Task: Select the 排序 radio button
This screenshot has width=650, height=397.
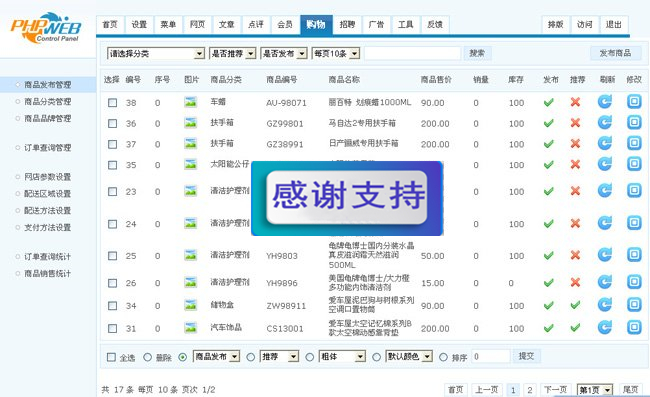Action: point(443,357)
